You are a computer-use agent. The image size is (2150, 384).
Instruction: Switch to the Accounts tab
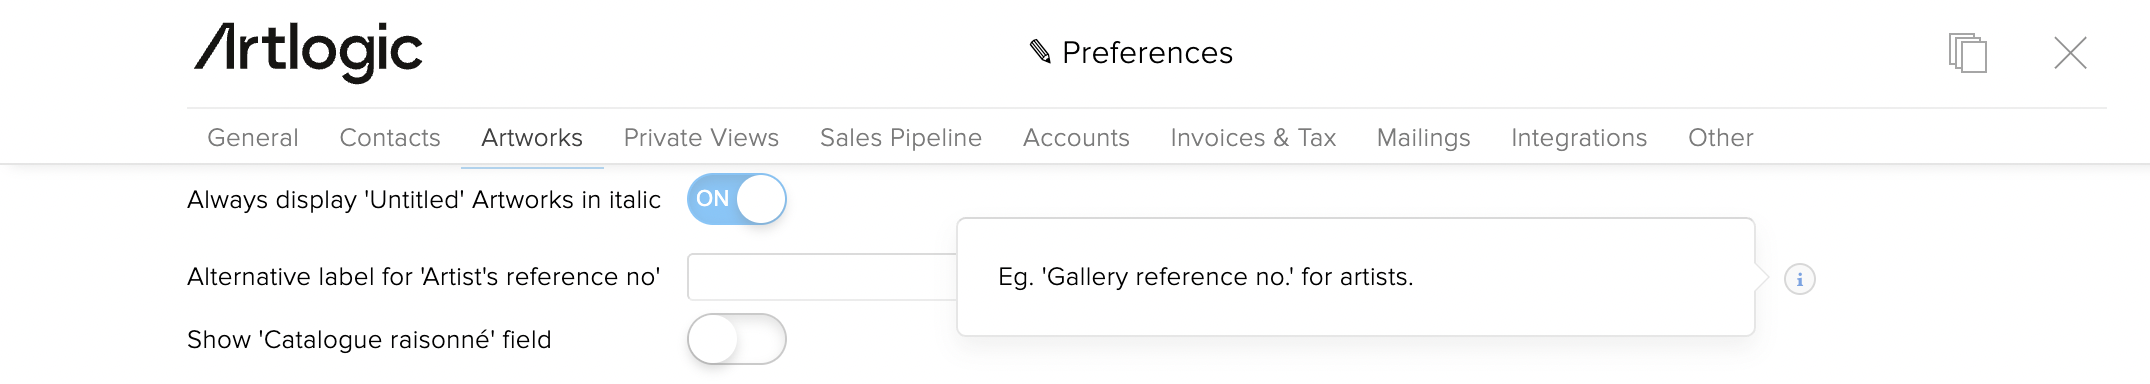(x=1076, y=138)
